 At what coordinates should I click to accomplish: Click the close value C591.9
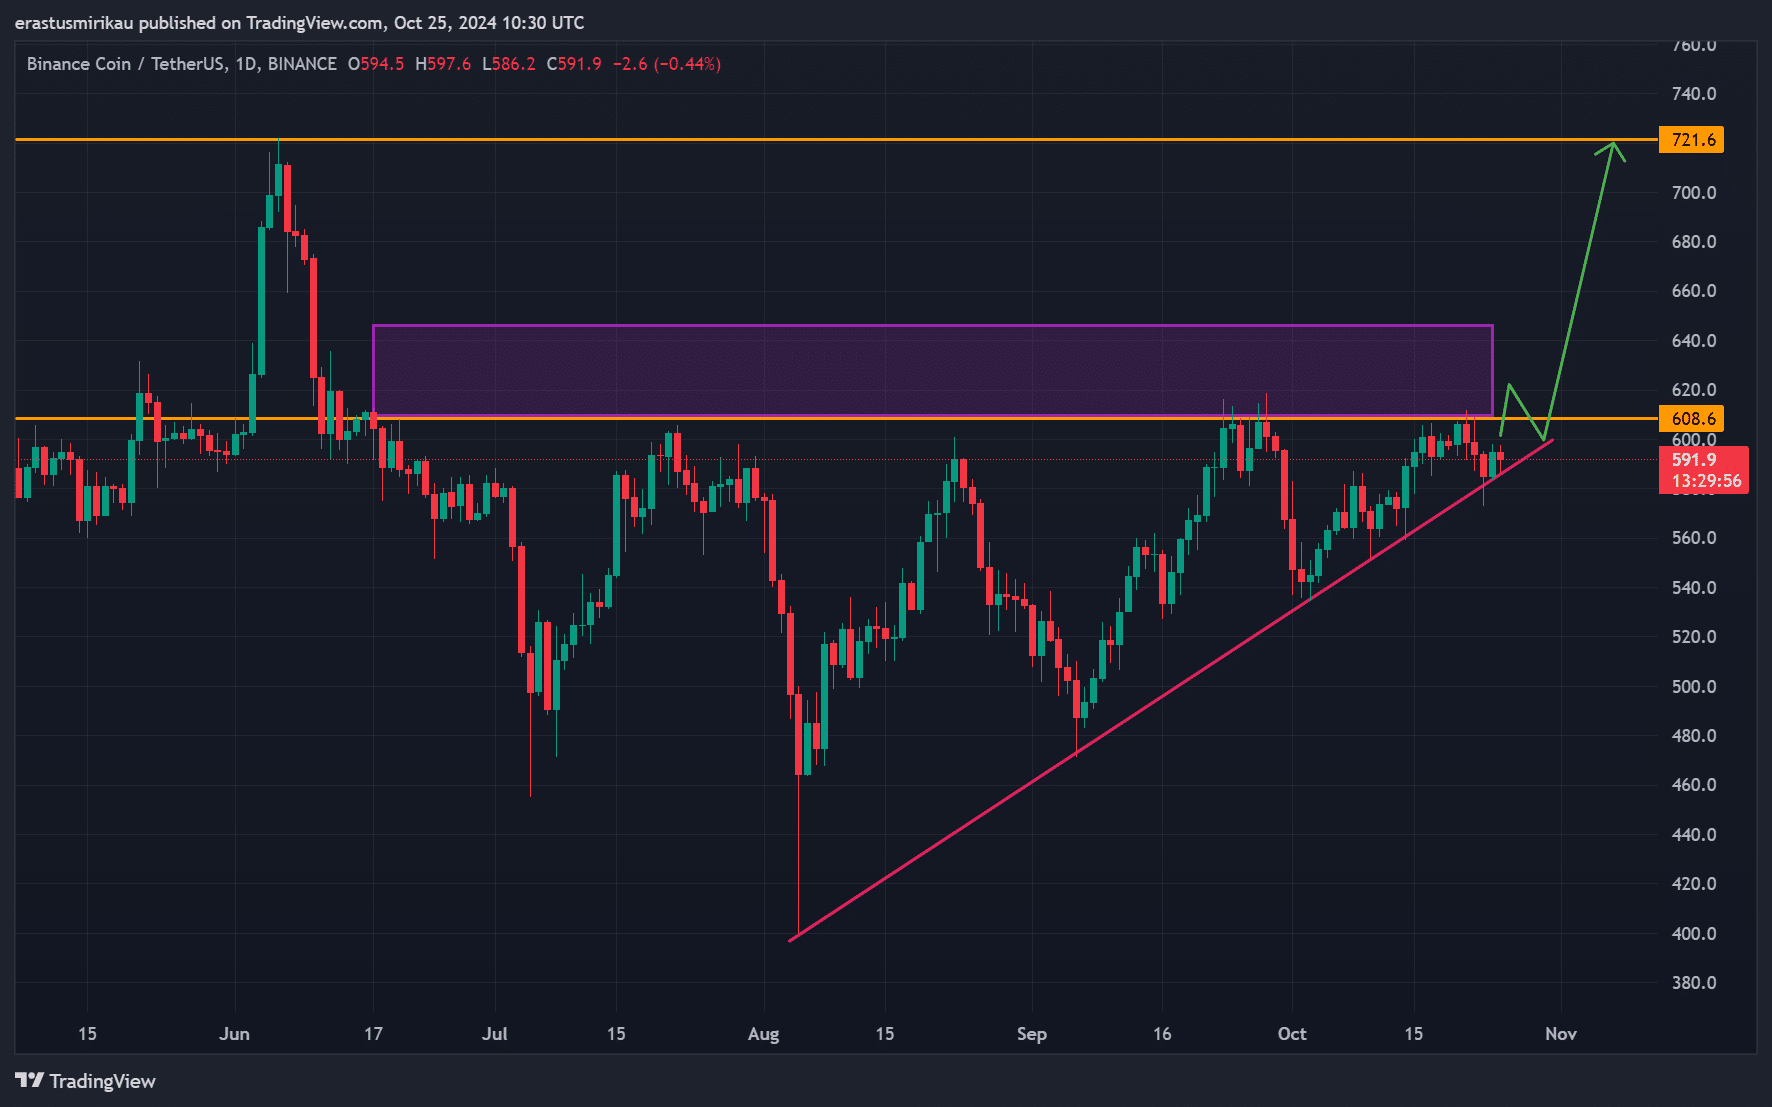click(574, 64)
